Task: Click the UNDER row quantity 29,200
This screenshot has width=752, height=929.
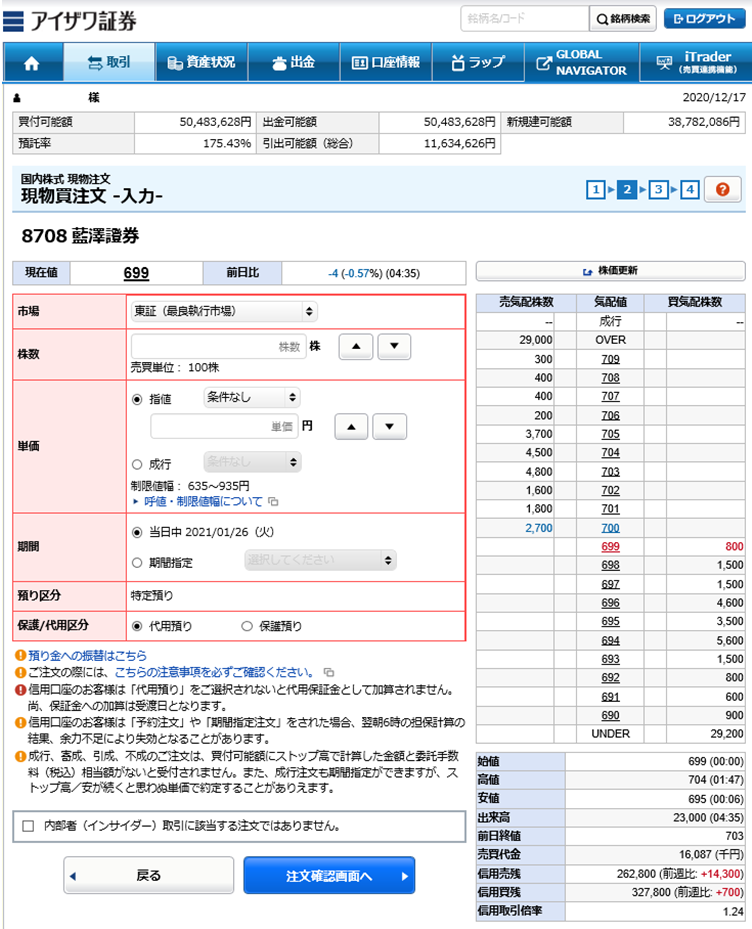Action: (727, 733)
